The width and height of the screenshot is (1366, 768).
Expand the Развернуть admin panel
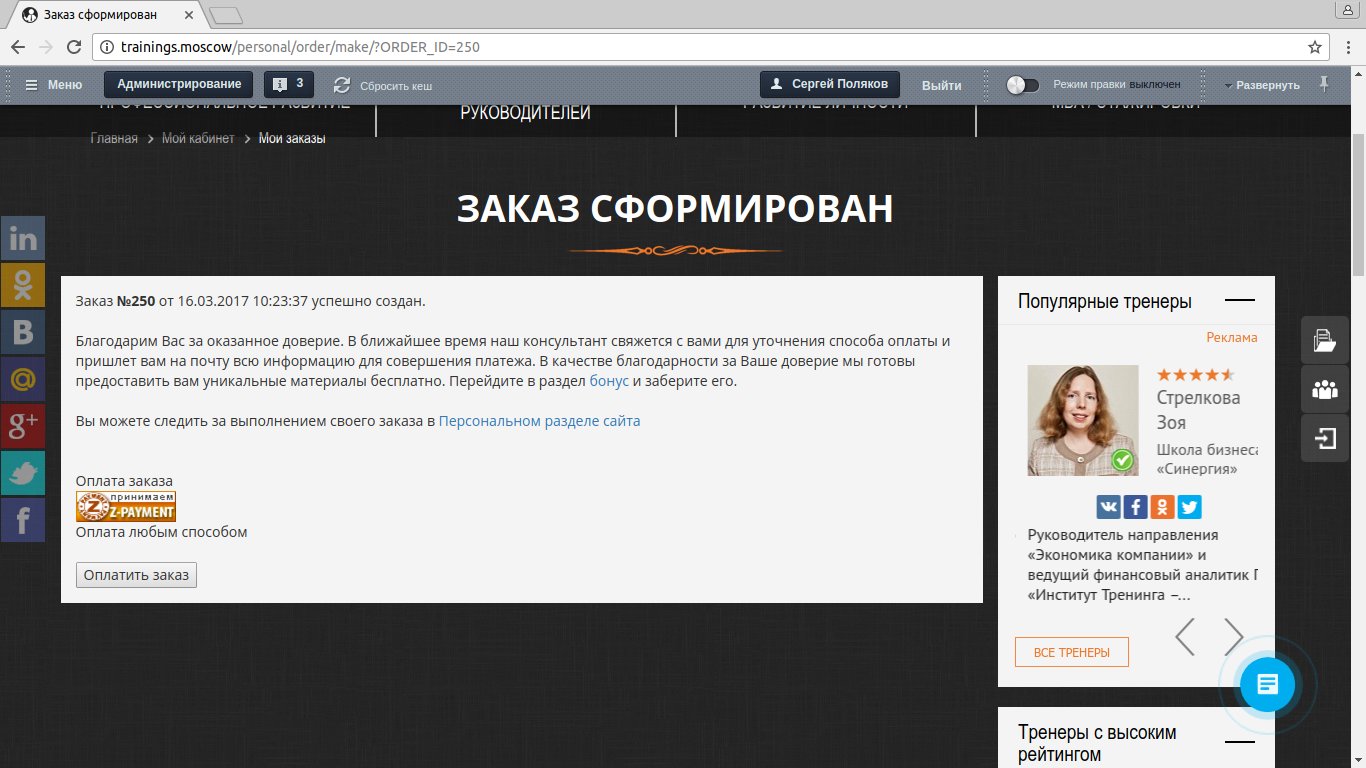point(1262,85)
